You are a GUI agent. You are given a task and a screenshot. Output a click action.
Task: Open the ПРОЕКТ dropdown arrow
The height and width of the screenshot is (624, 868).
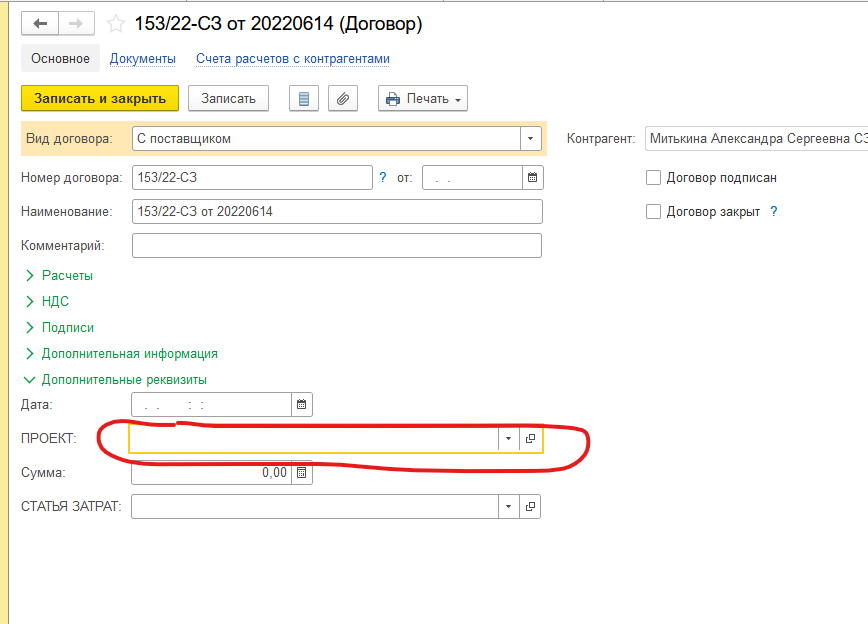coord(508,439)
